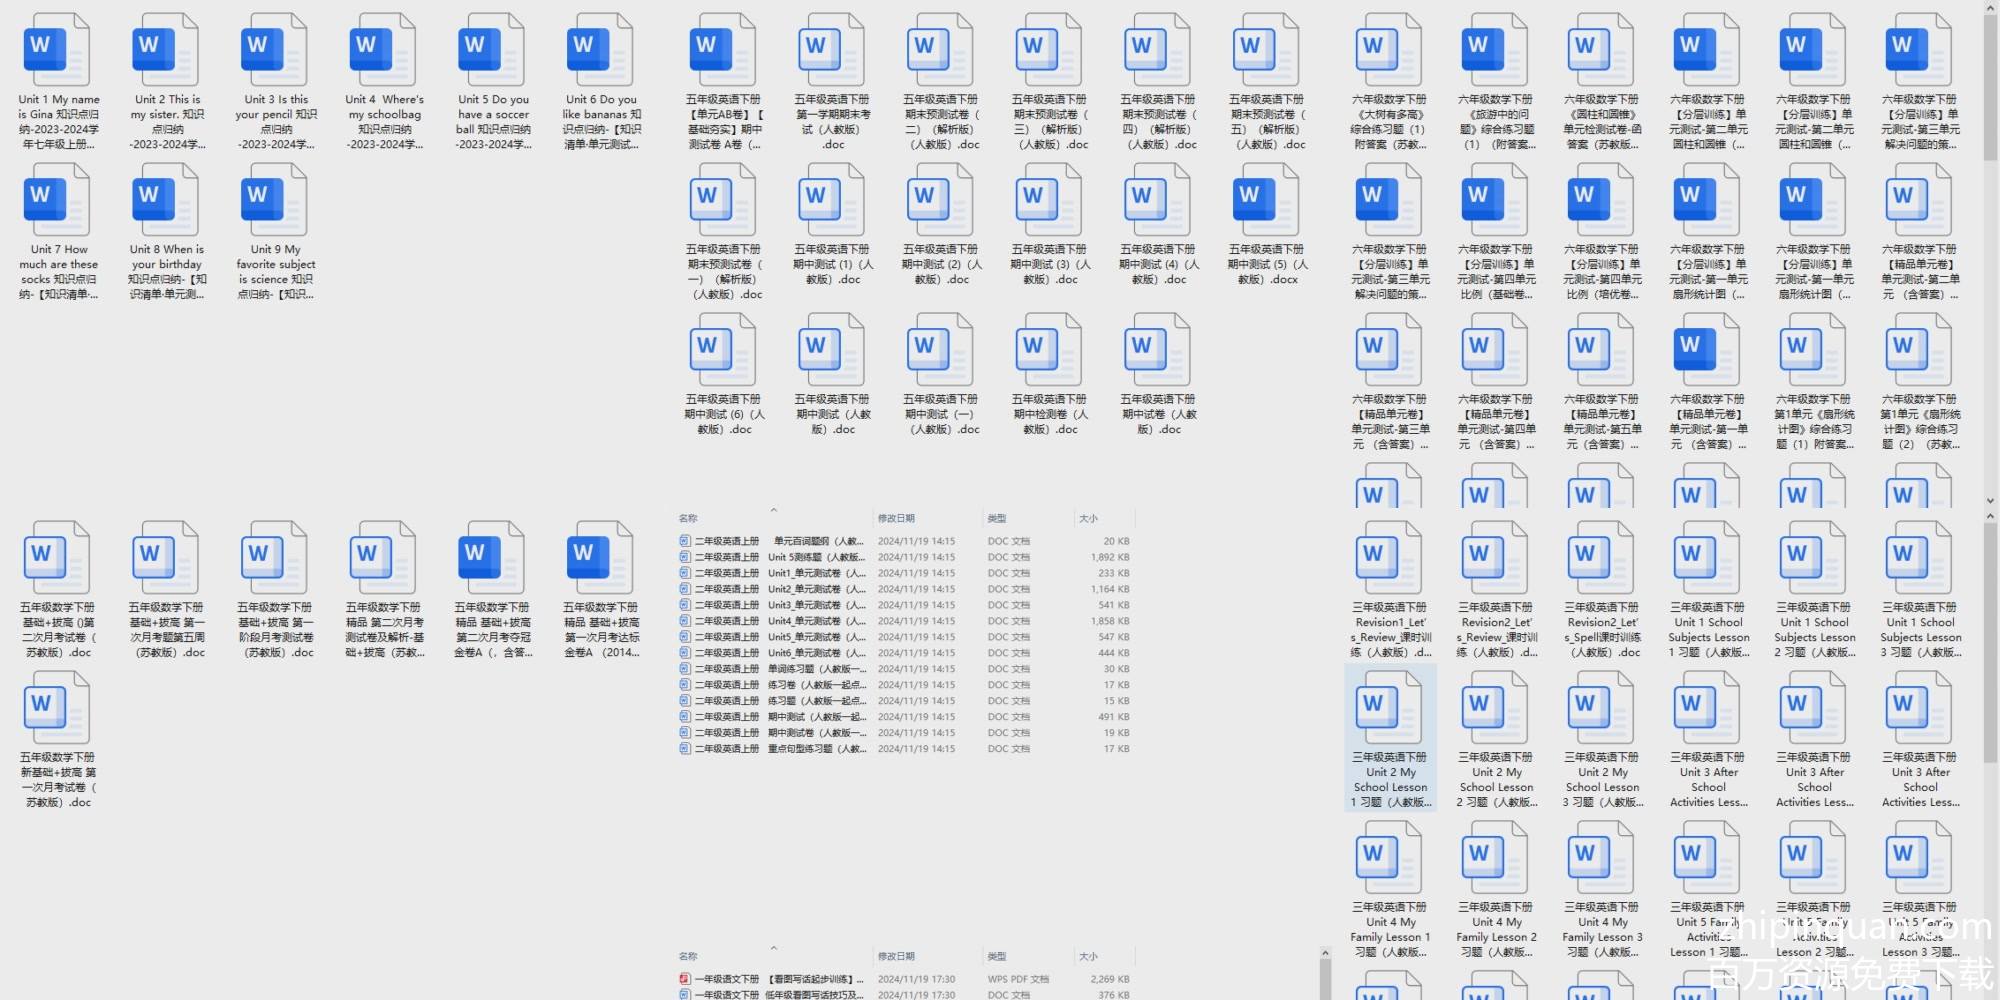Click the 修改日期 header in the lower list
Image resolution: width=2000 pixels, height=1000 pixels.
click(896, 957)
